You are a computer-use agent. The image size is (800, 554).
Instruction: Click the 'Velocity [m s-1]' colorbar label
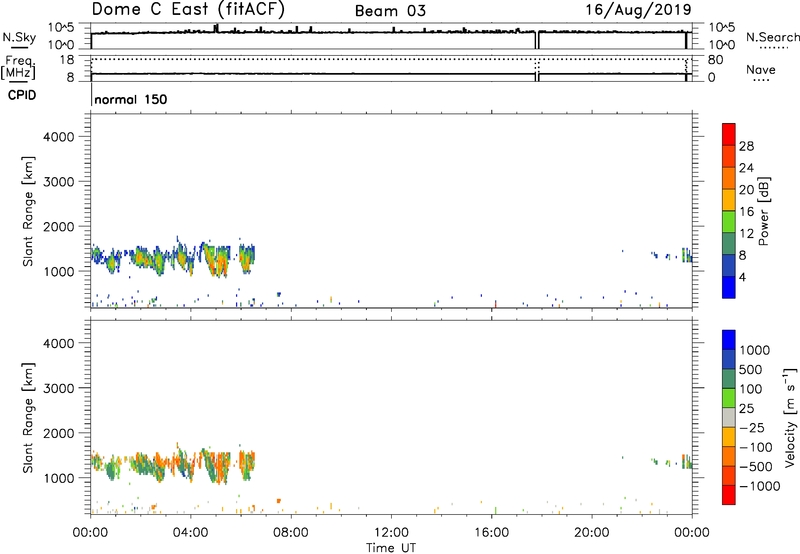tap(789, 417)
